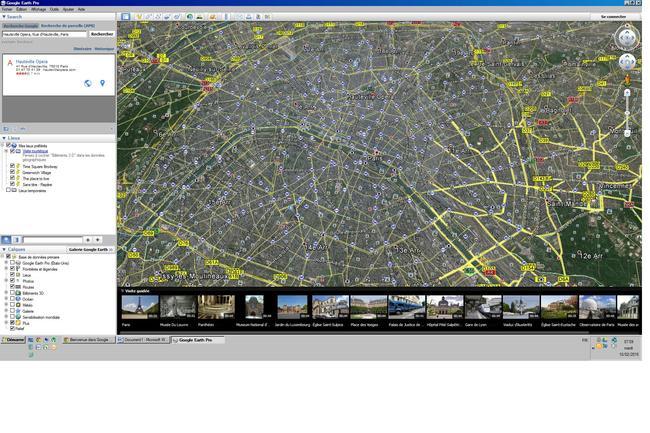650x433 pixels.
Task: Select the Ruler measurement tool
Action: click(x=226, y=17)
